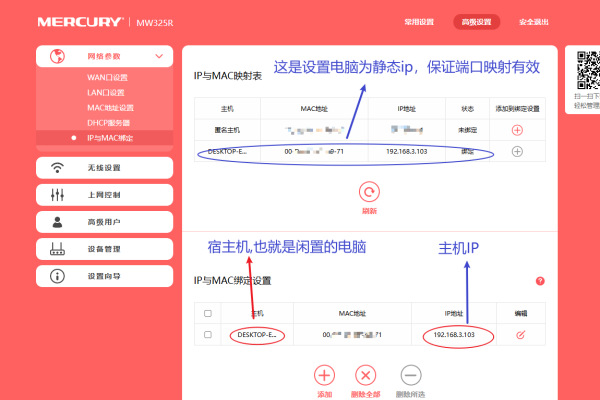
Task: Open MAC地址设置 page
Action: [x=110, y=108]
